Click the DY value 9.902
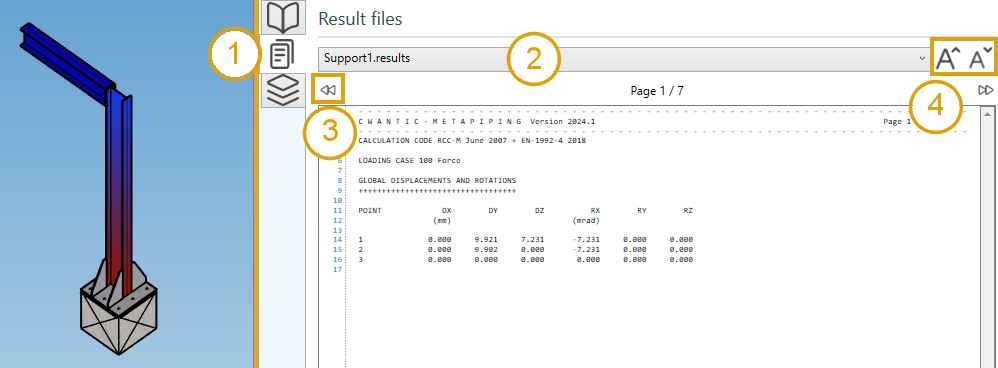The height and width of the screenshot is (368, 998). [486, 250]
